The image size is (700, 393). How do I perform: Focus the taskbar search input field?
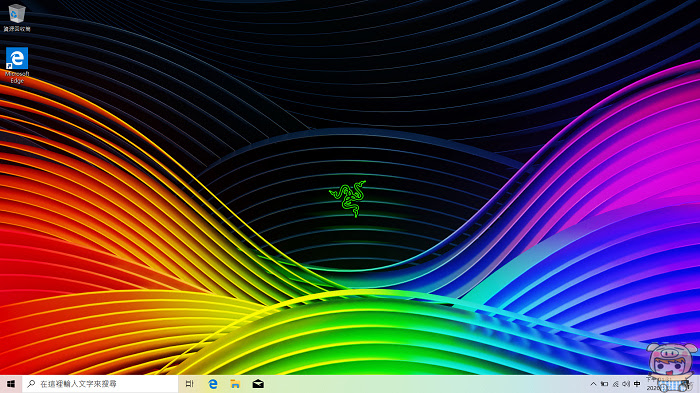[x=100, y=384]
